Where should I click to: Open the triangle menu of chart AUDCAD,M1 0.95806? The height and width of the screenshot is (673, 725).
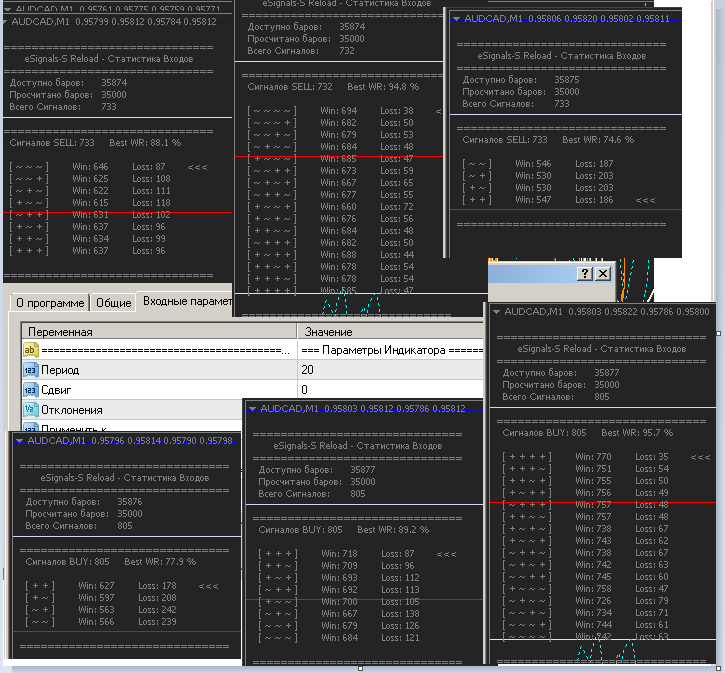[456, 19]
